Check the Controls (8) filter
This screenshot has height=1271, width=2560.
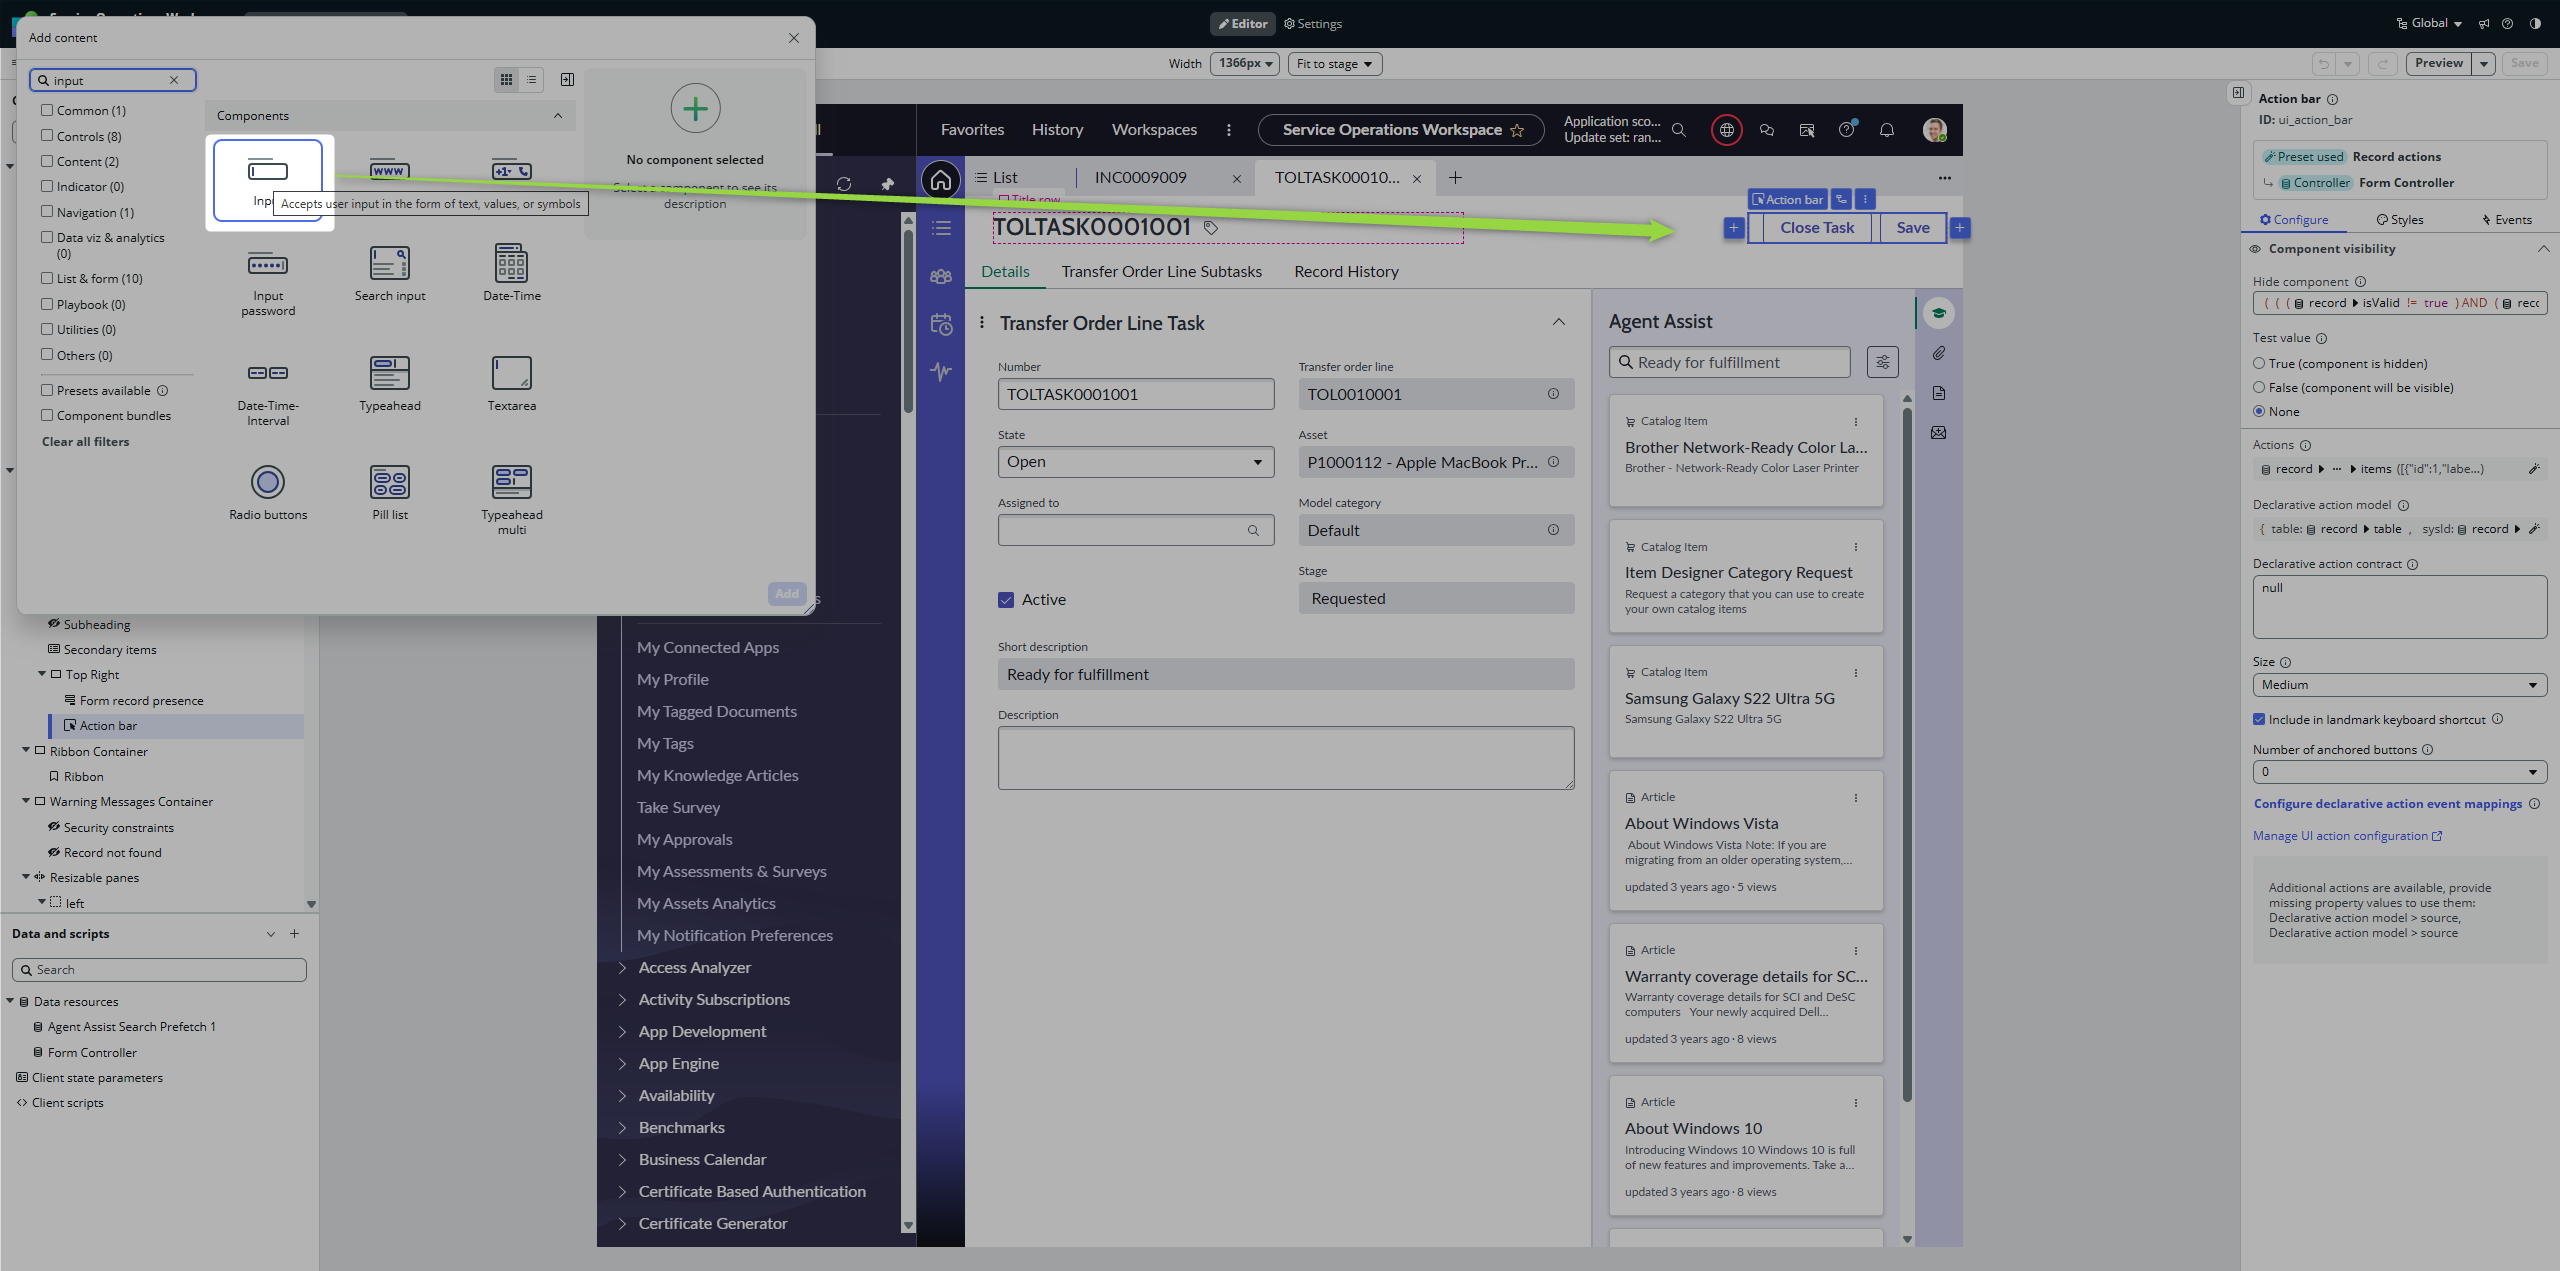(x=47, y=136)
